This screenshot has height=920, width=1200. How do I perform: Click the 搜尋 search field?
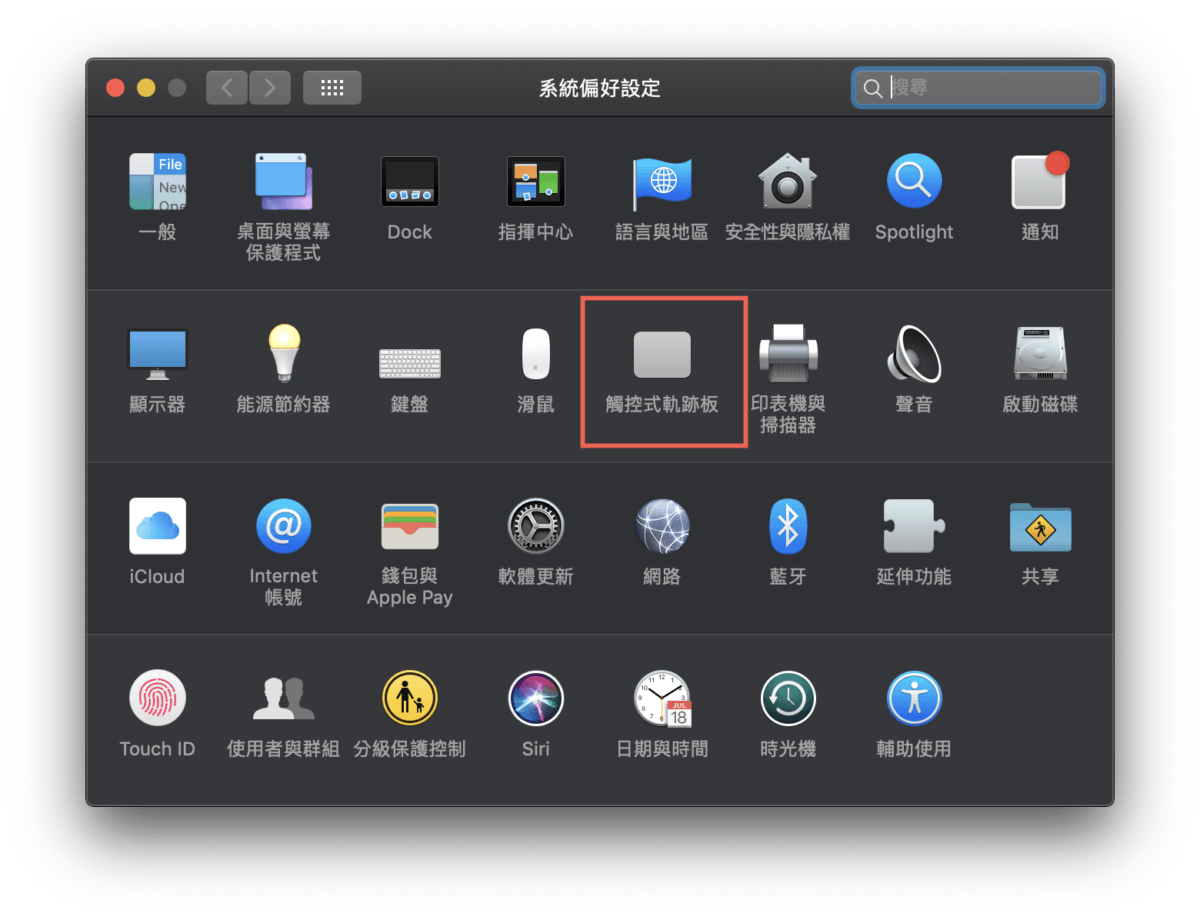click(978, 88)
